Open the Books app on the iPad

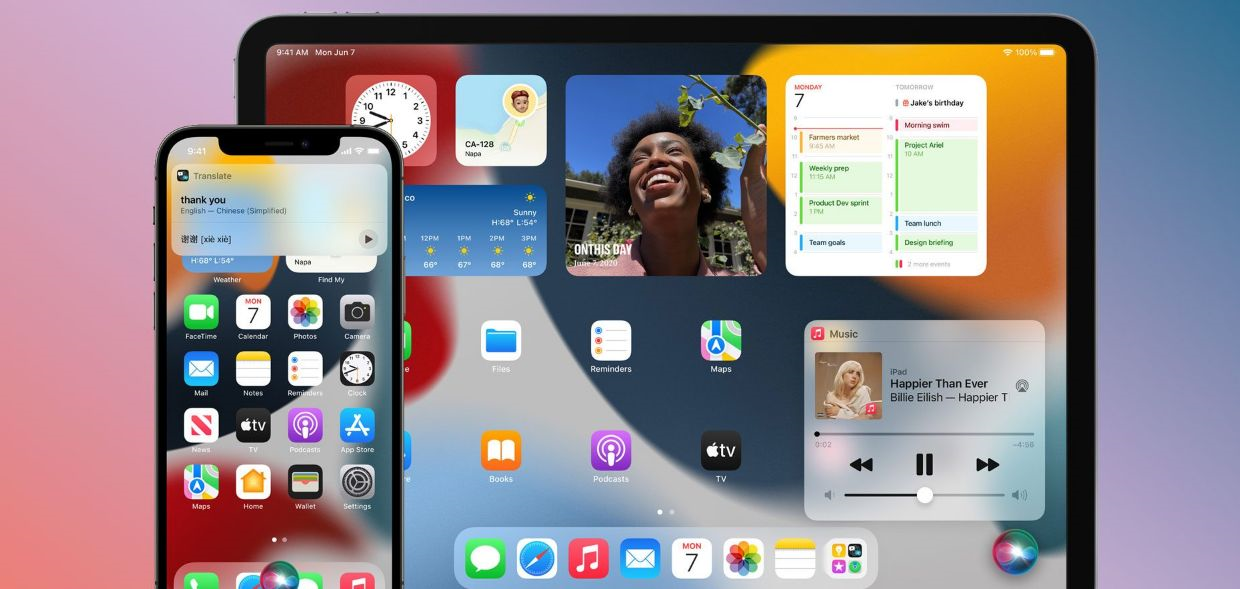click(x=501, y=451)
